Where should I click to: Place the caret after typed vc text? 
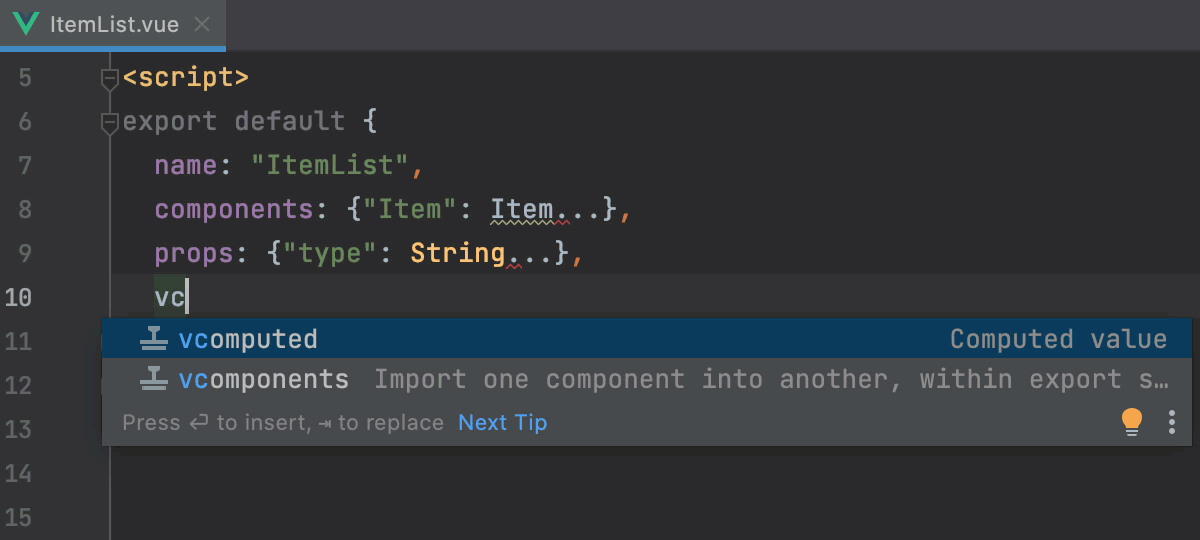pos(187,298)
